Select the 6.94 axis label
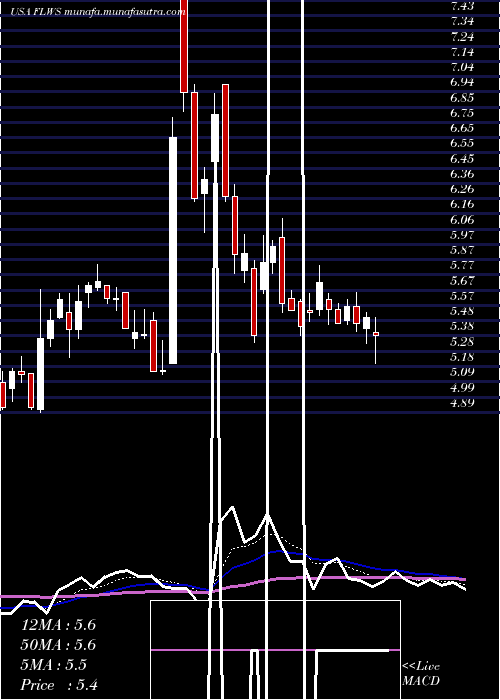Viewport: 500px width, 700px height. tap(462, 82)
